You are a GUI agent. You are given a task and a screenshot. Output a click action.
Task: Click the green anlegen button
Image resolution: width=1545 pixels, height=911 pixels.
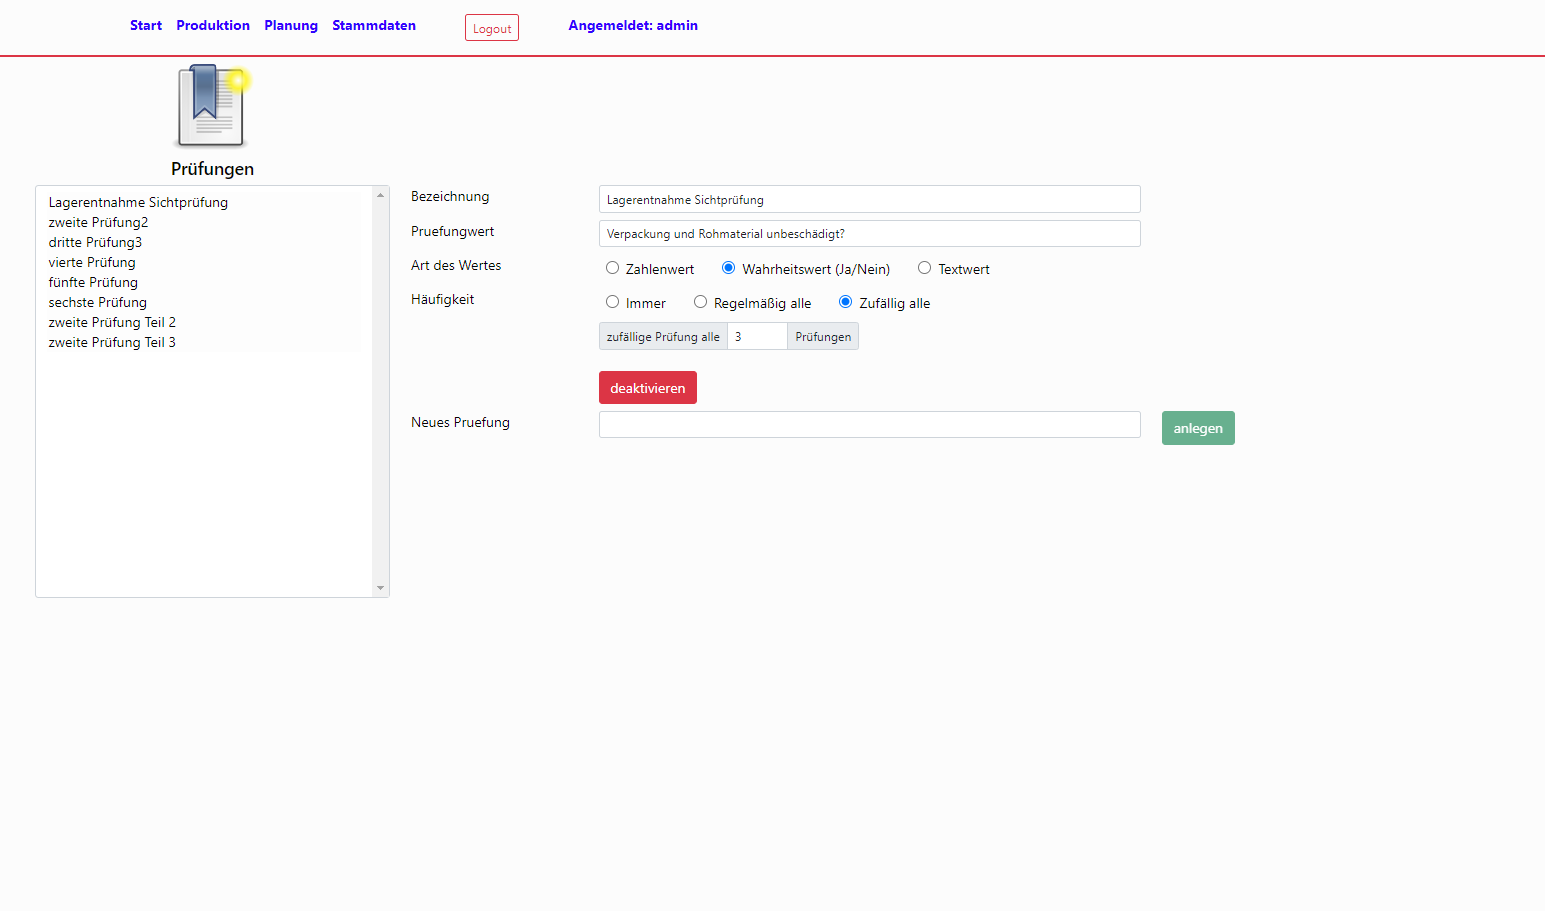1197,428
